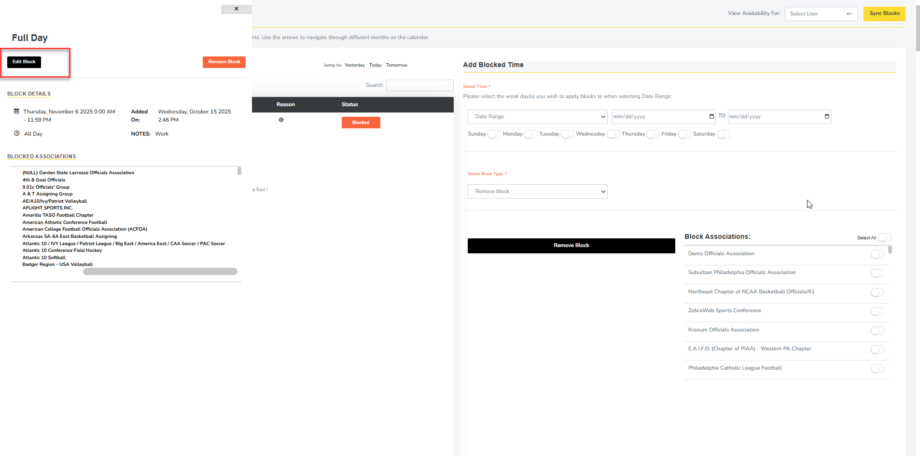Image resolution: width=920 pixels, height=456 pixels.
Task: Click the info icon in Reason column
Action: [281, 120]
